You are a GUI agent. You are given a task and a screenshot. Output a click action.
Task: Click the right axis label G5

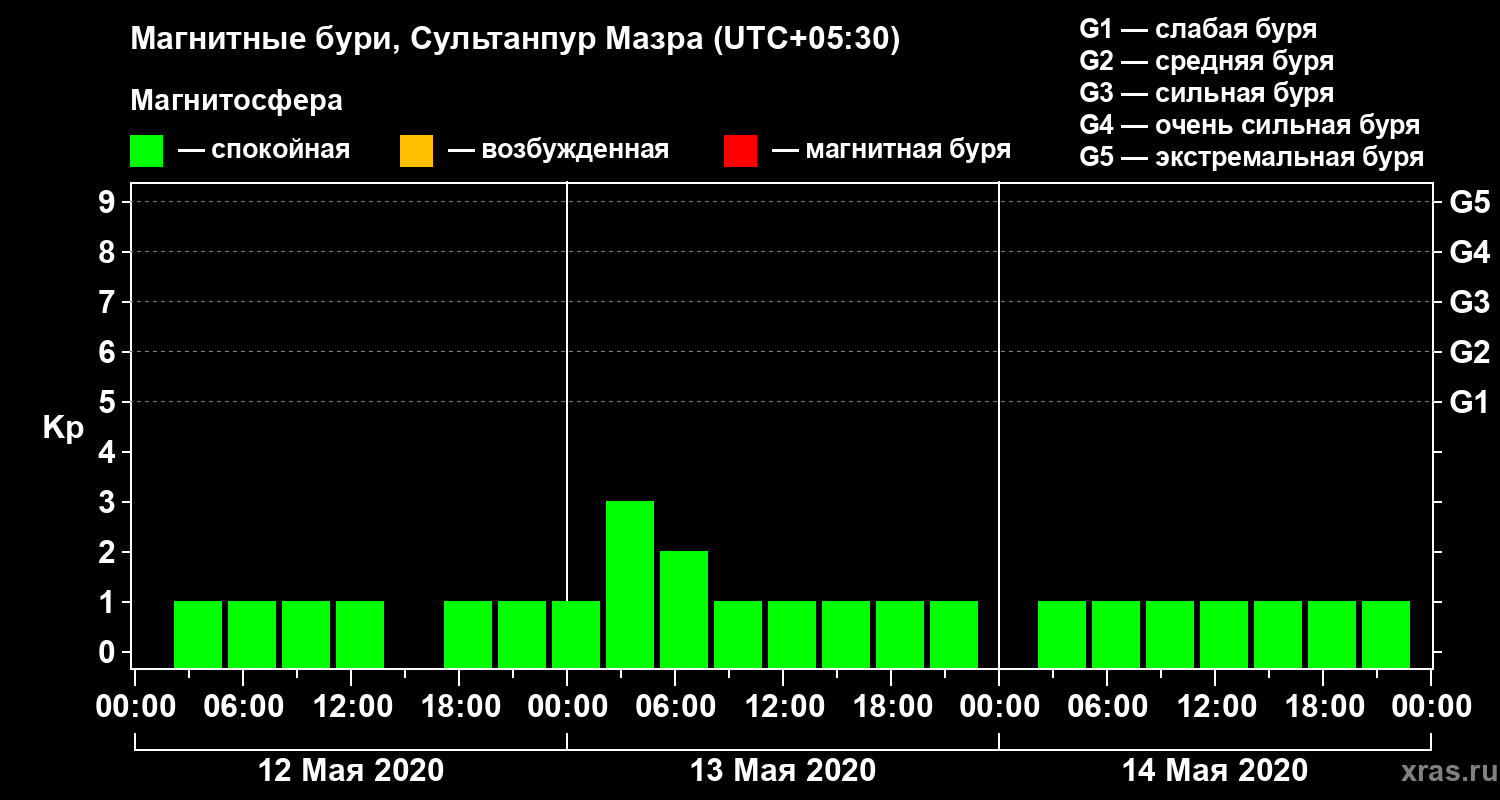(x=1469, y=202)
